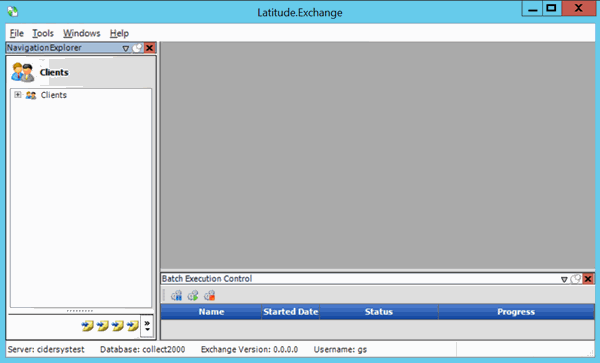Viewport: 600px width, 363px height.
Task: Minimize the Latitude.Exchange window
Action: click(532, 9)
